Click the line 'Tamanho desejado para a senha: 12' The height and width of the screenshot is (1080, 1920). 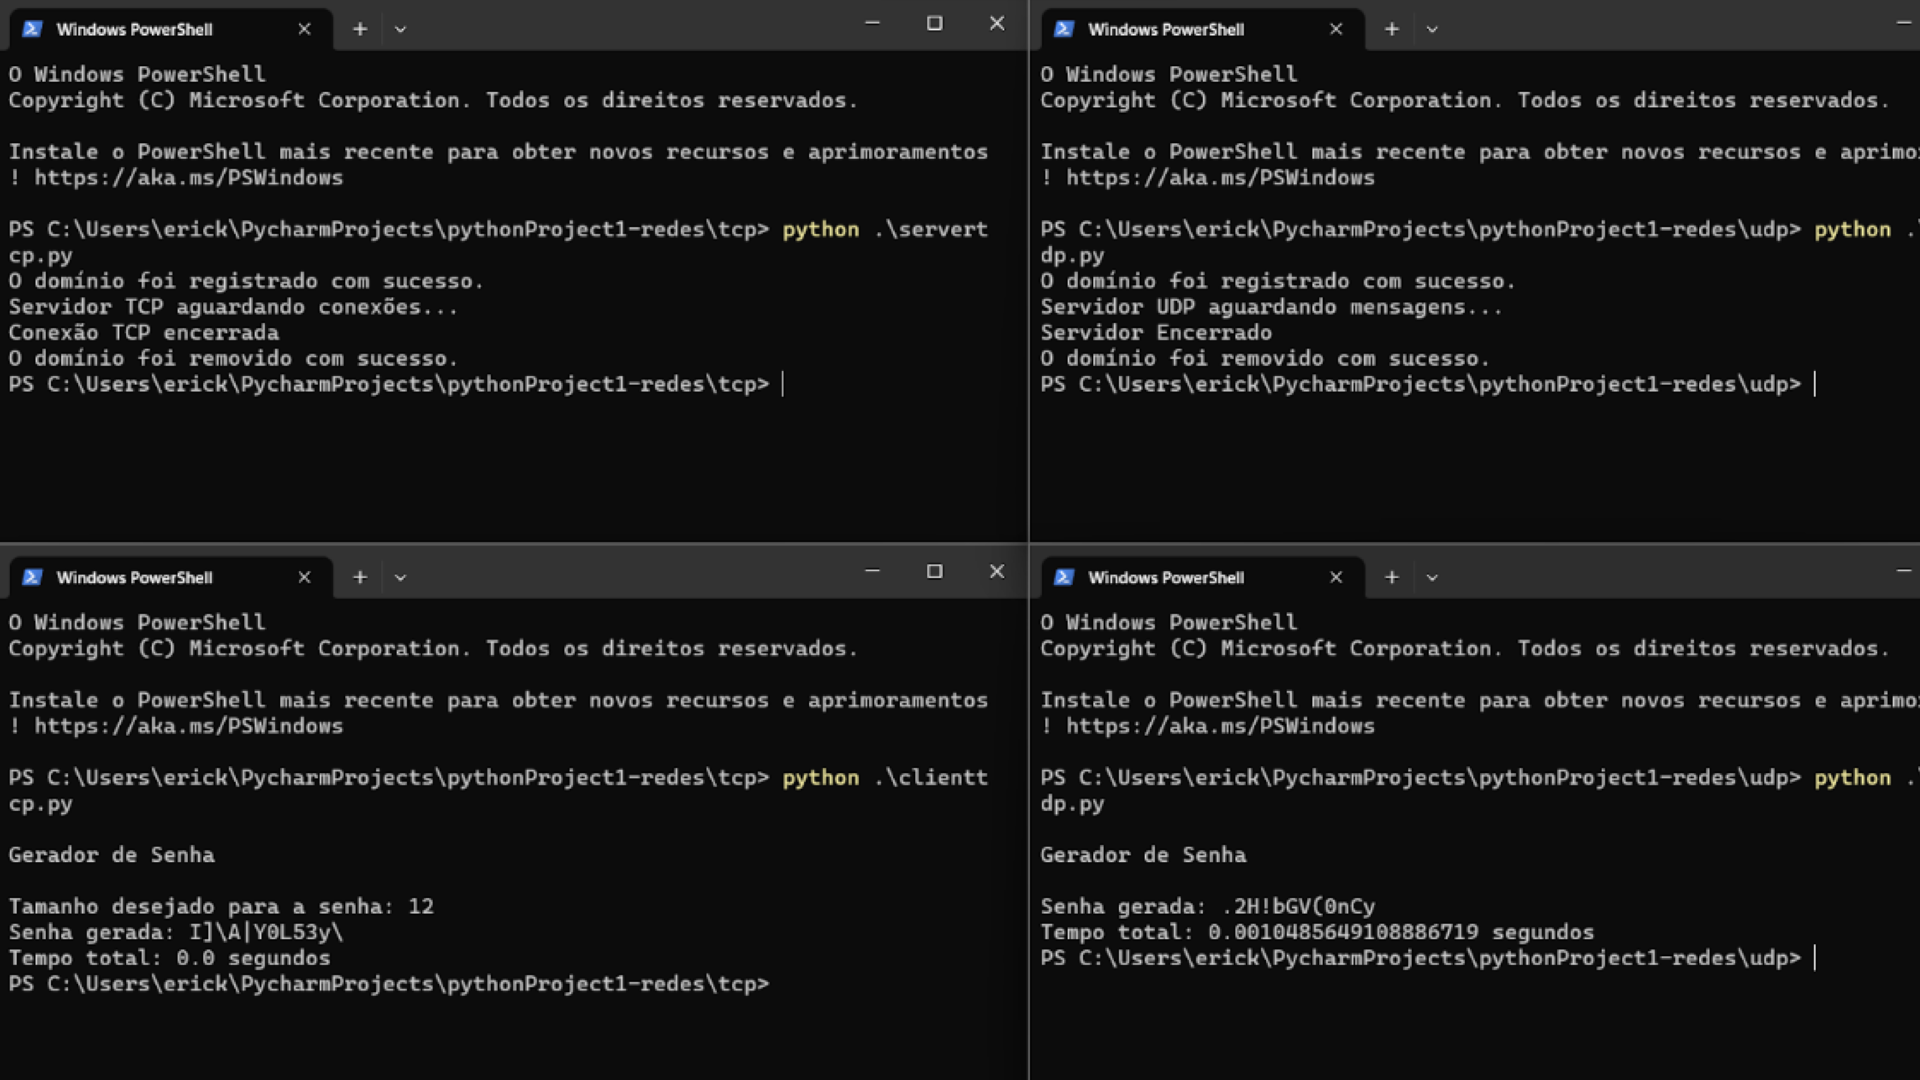coord(221,907)
